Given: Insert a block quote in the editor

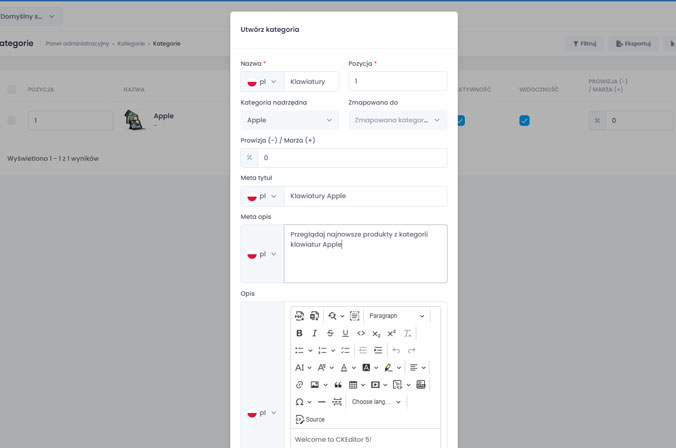Looking at the screenshot, I should [338, 385].
